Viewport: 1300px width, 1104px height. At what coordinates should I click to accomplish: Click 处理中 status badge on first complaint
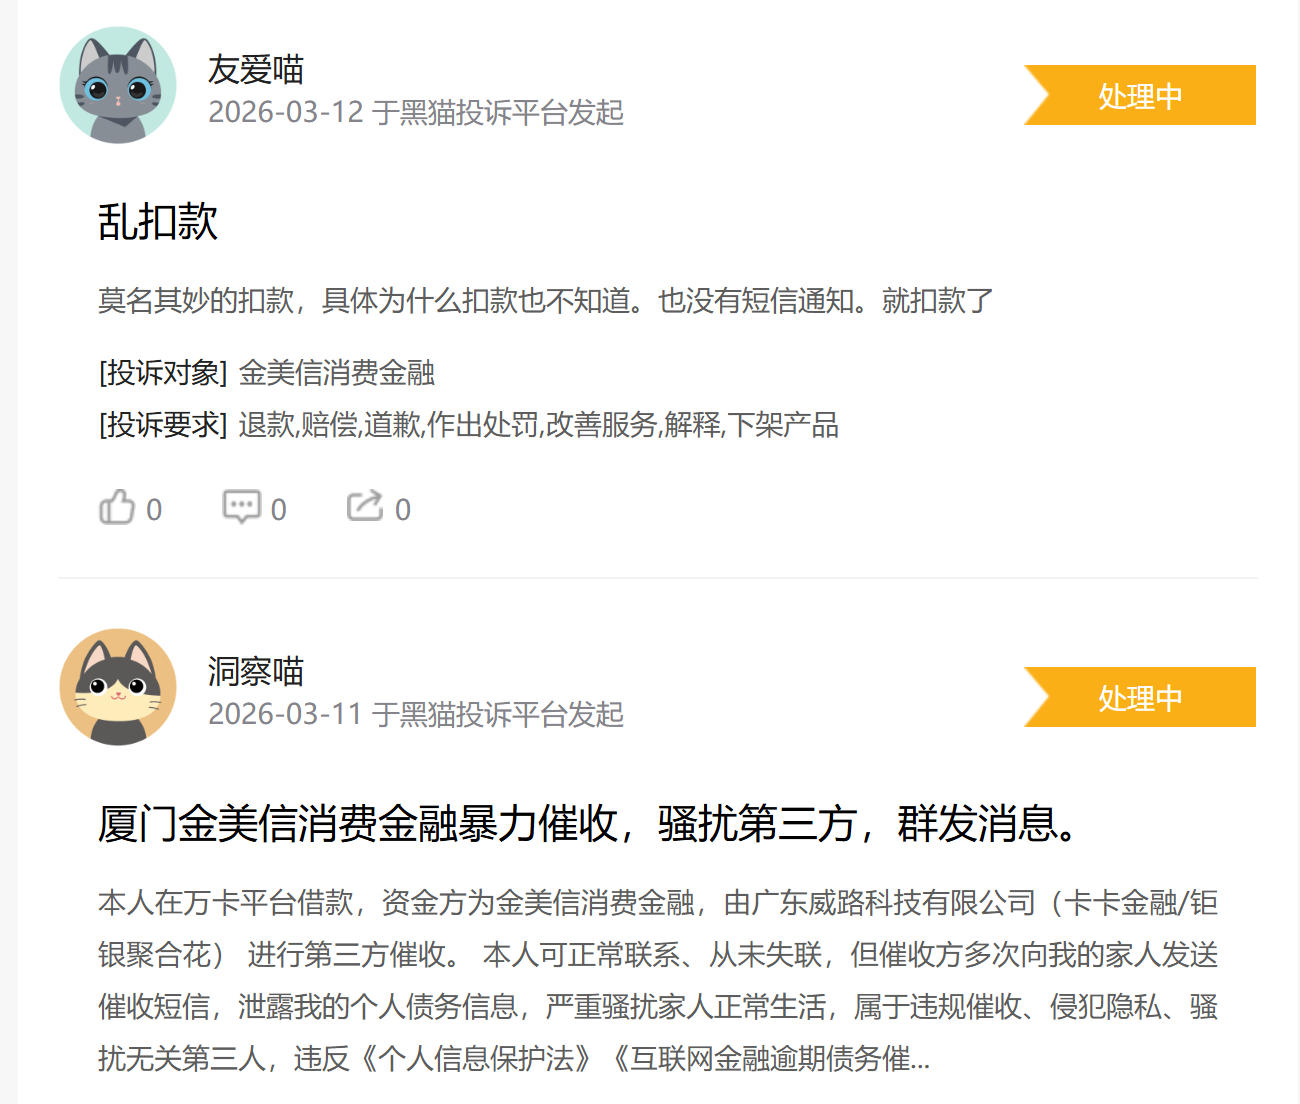point(1140,95)
